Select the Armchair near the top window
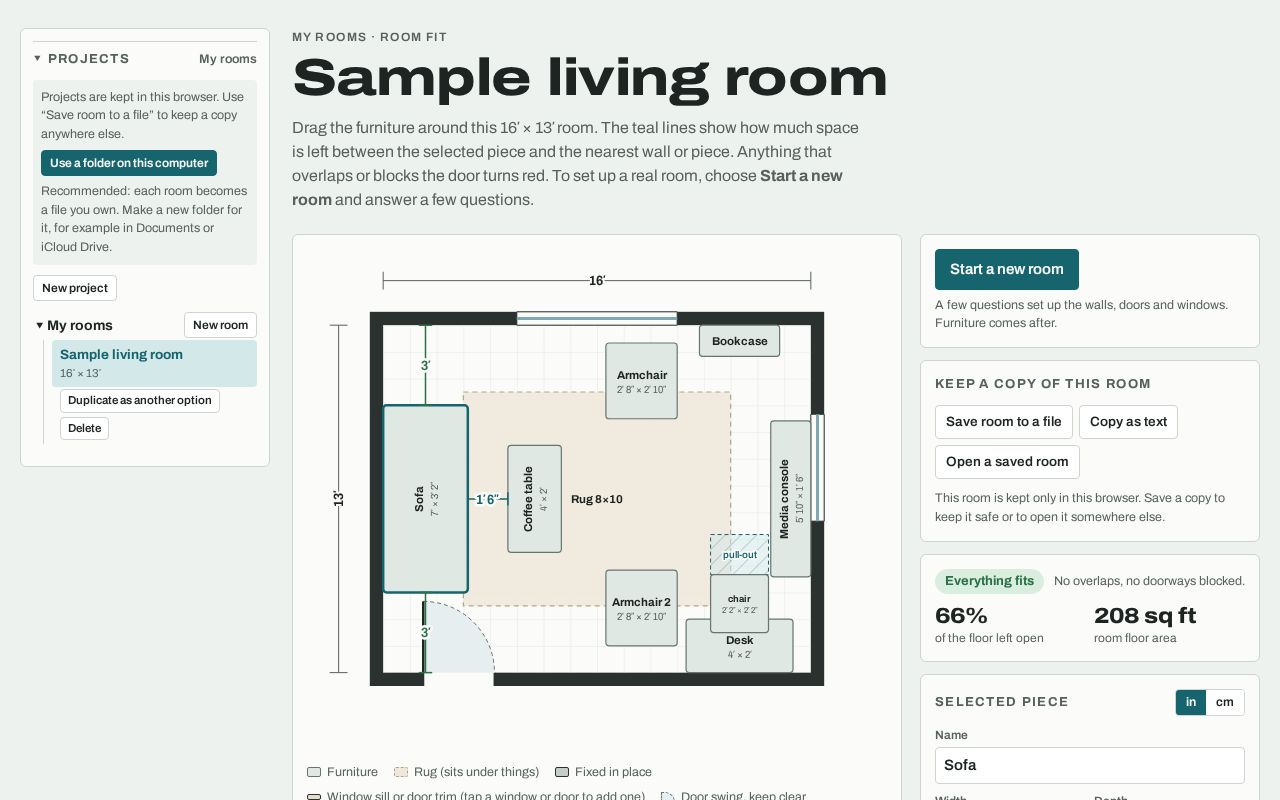The image size is (1280, 800). coord(641,381)
